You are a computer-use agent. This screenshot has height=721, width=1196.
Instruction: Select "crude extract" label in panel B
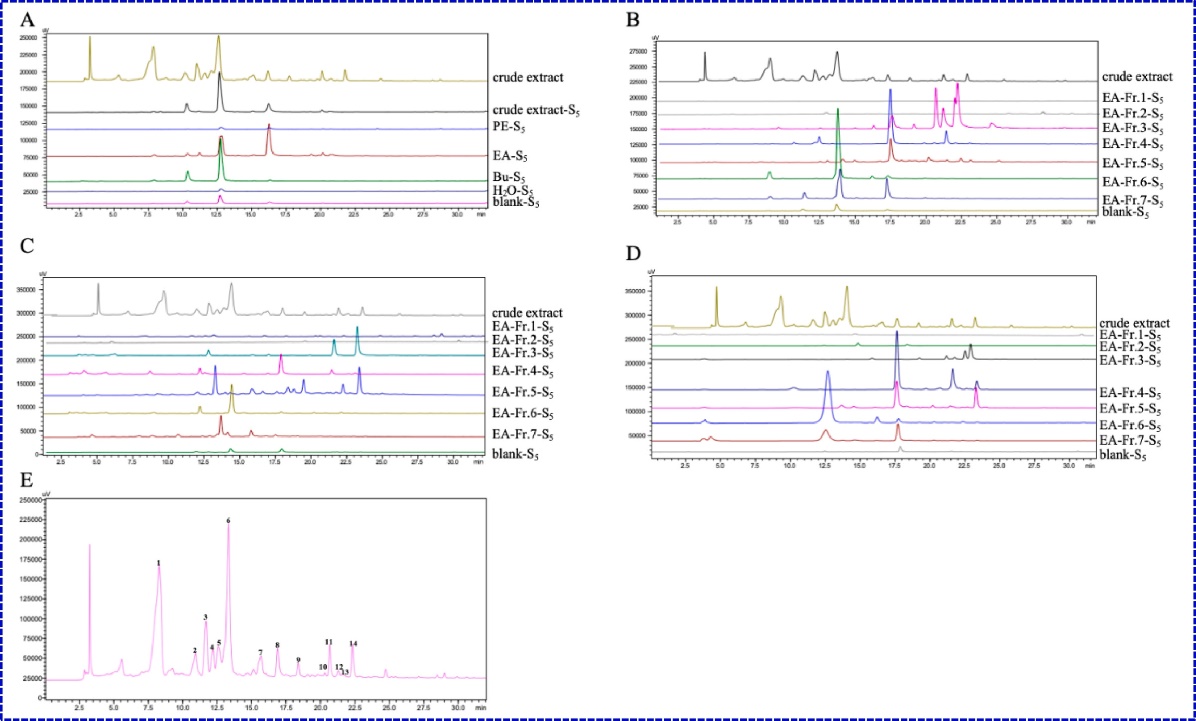[1137, 77]
